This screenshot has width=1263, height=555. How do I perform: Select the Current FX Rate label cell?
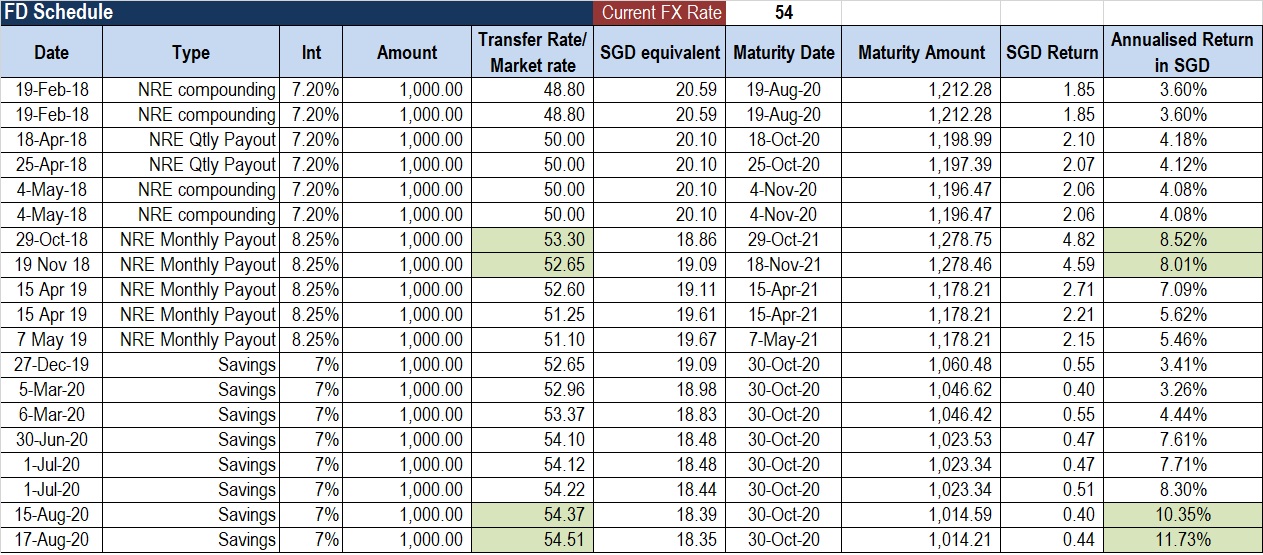(x=659, y=13)
